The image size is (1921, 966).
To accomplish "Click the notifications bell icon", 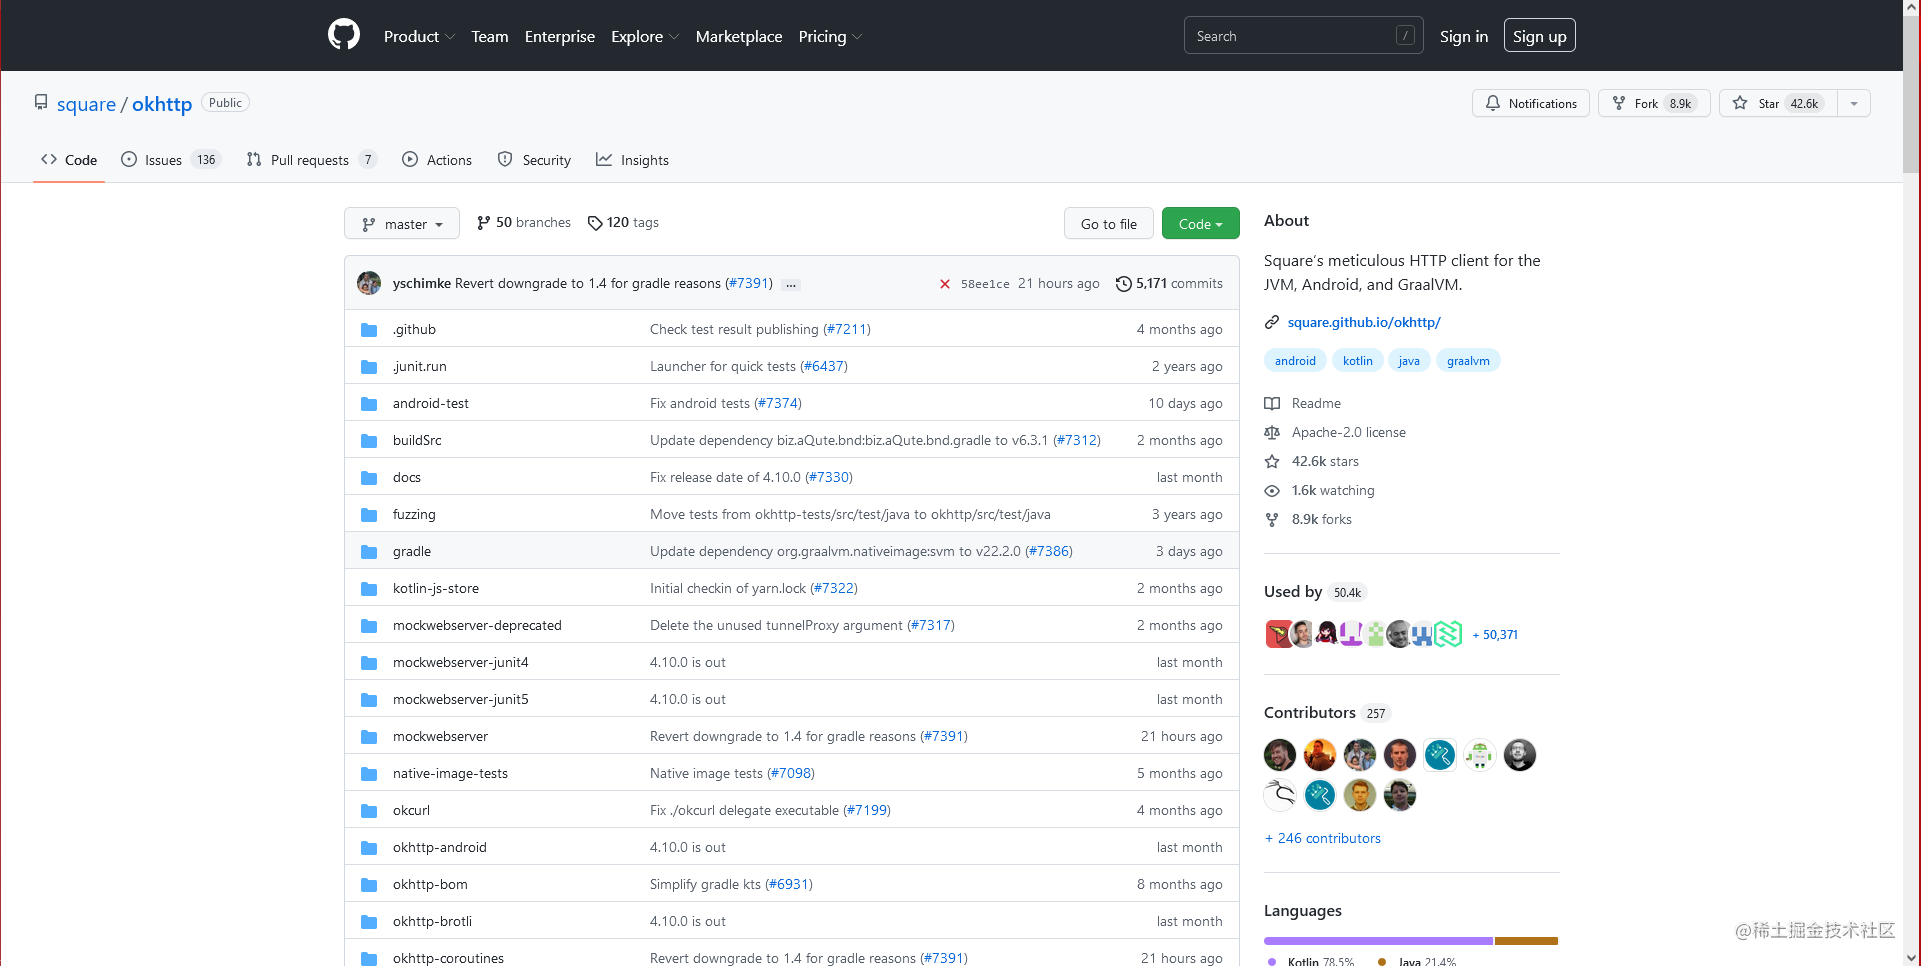I will pyautogui.click(x=1493, y=103).
